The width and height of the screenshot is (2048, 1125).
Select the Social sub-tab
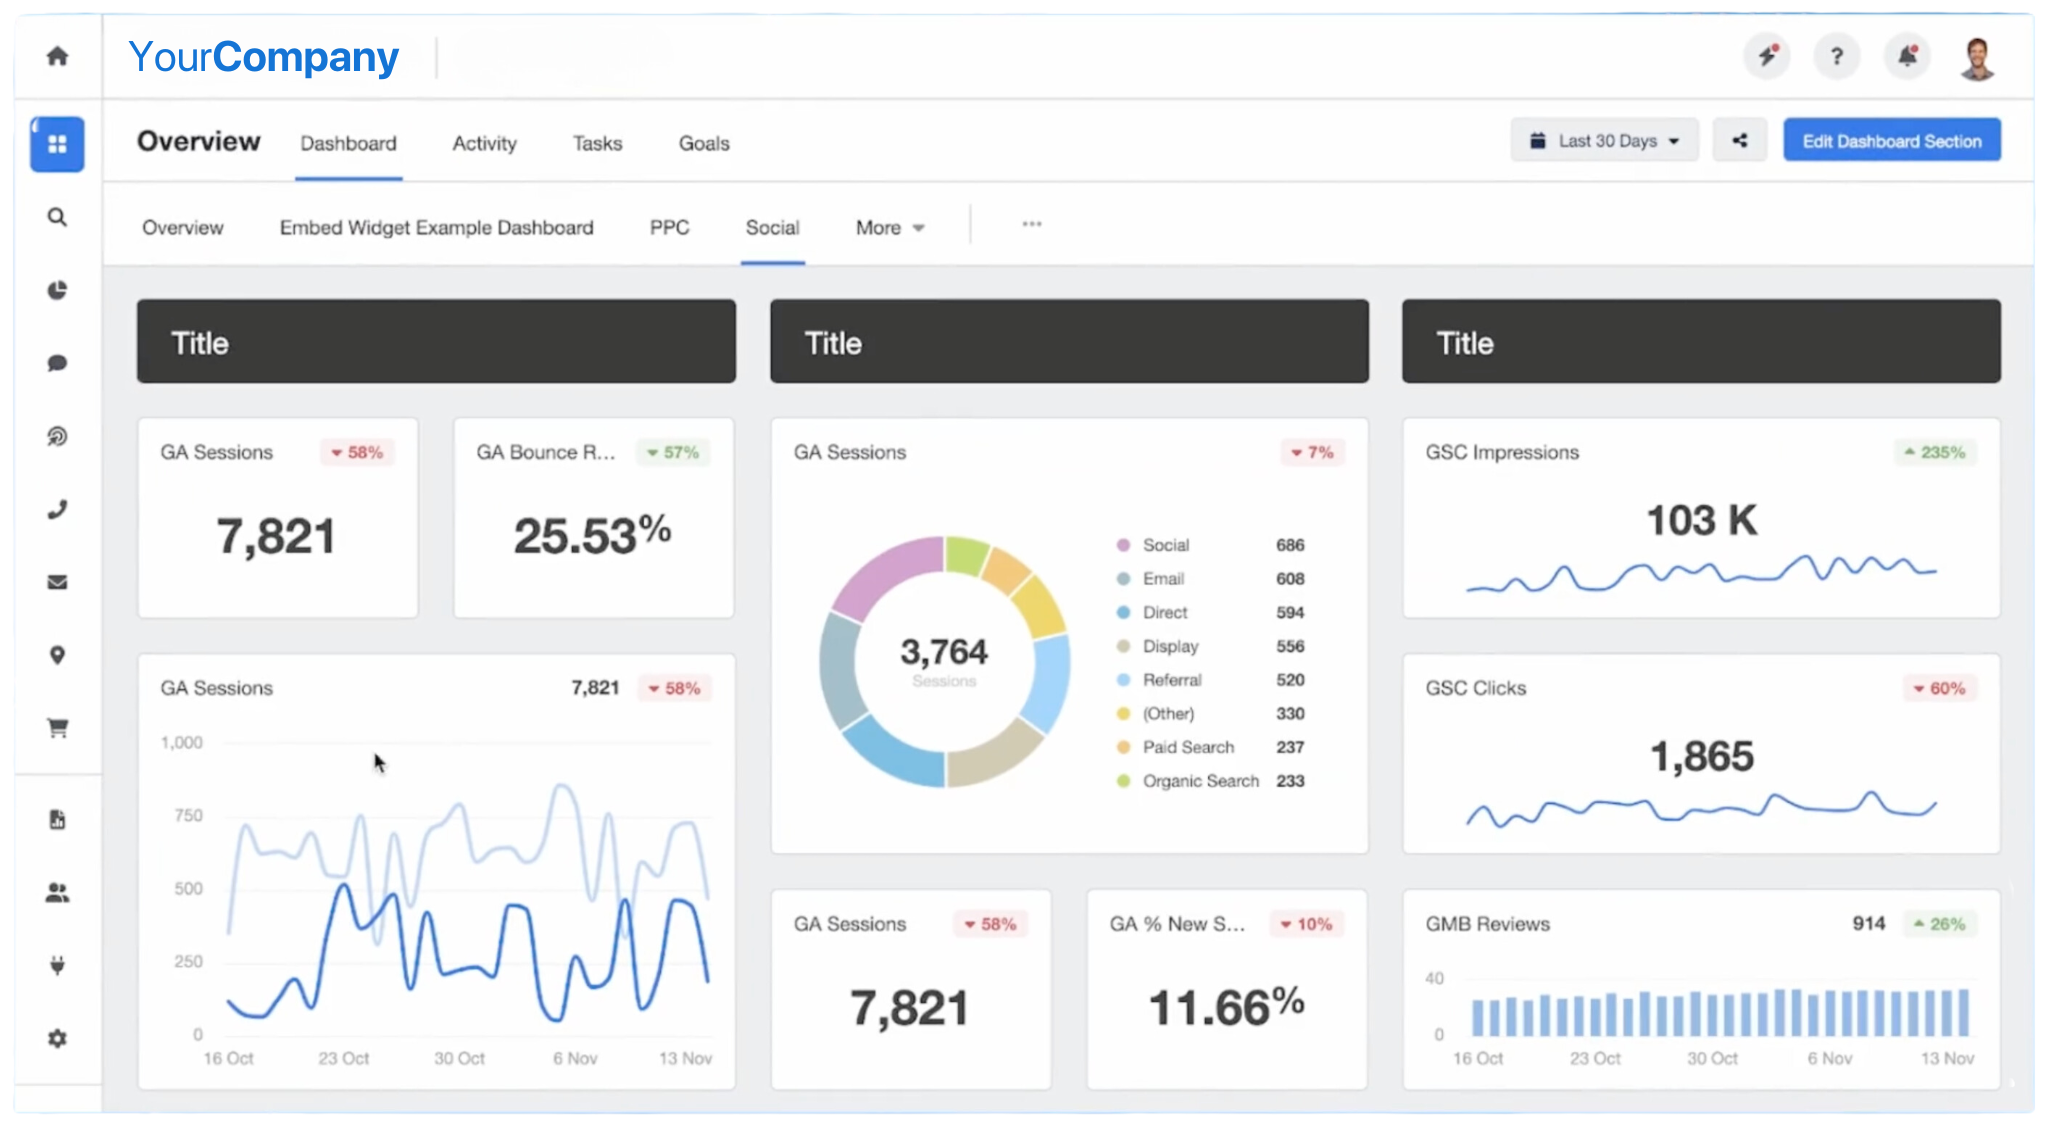[x=772, y=228]
